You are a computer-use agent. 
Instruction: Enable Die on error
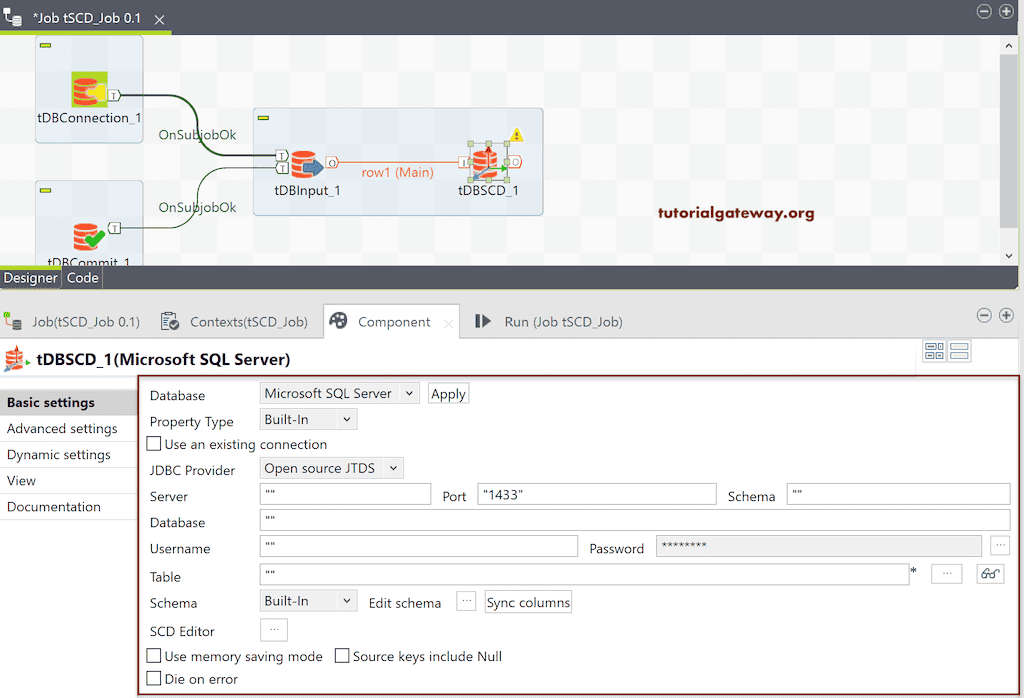click(153, 679)
